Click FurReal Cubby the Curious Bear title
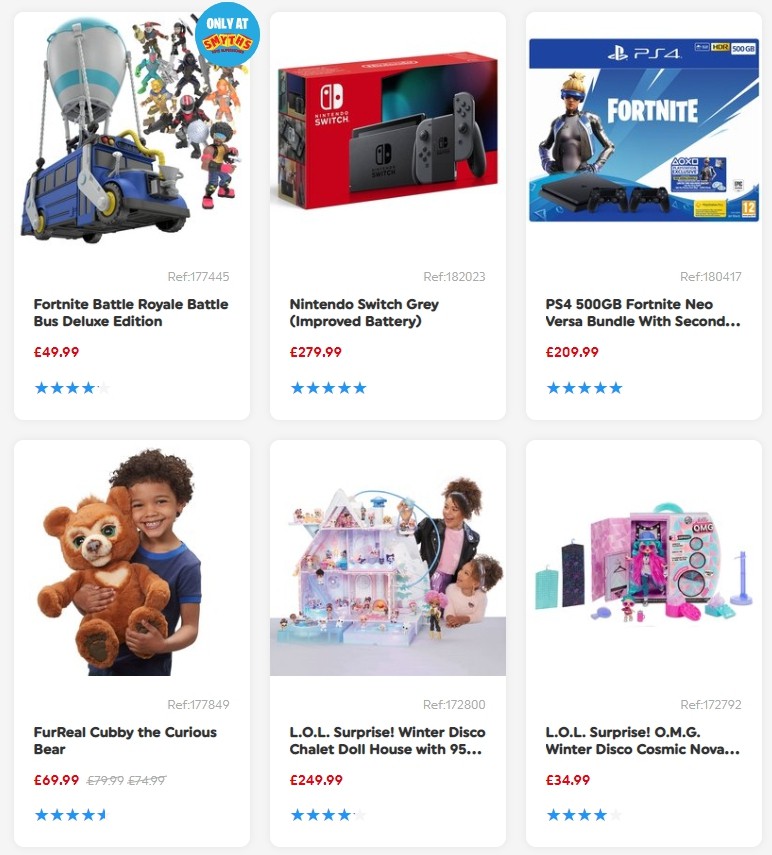772x855 pixels. click(125, 740)
